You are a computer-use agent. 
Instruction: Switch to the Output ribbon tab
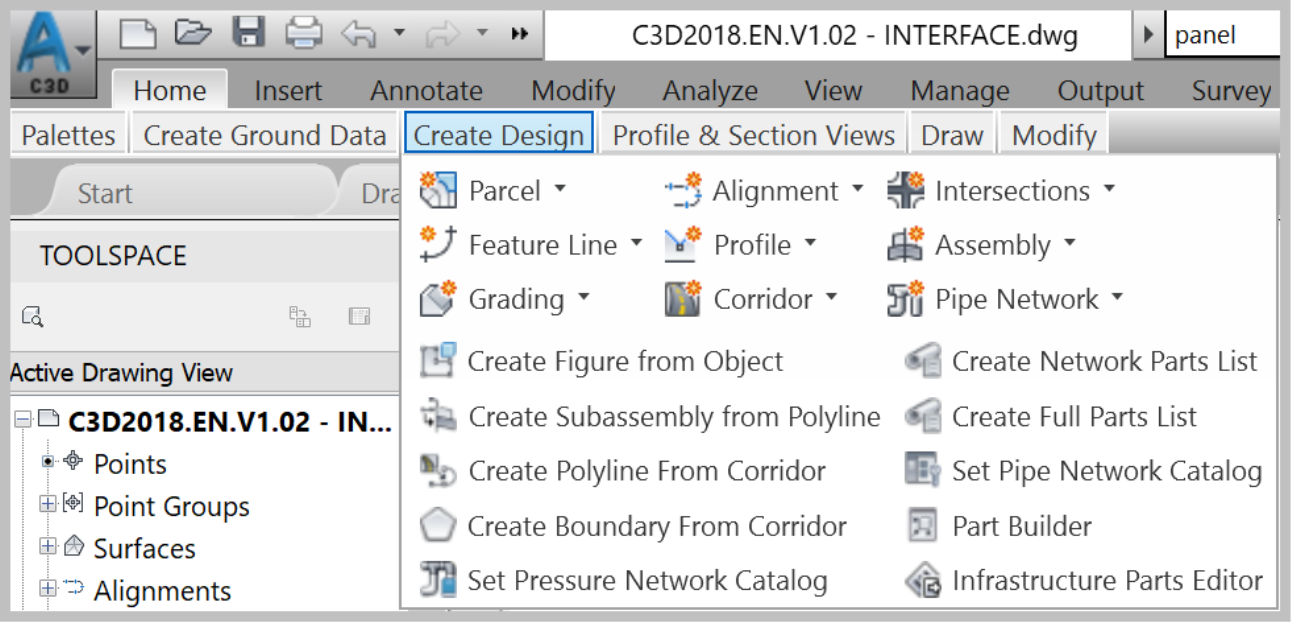click(1101, 90)
